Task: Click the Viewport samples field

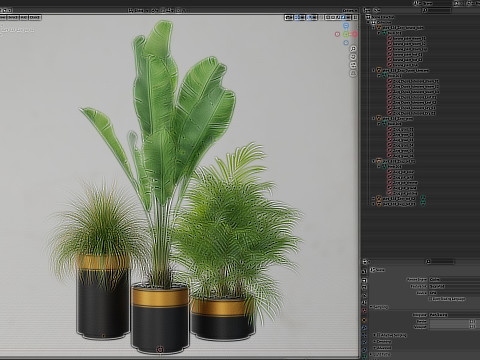Action: pyautogui.click(x=453, y=327)
